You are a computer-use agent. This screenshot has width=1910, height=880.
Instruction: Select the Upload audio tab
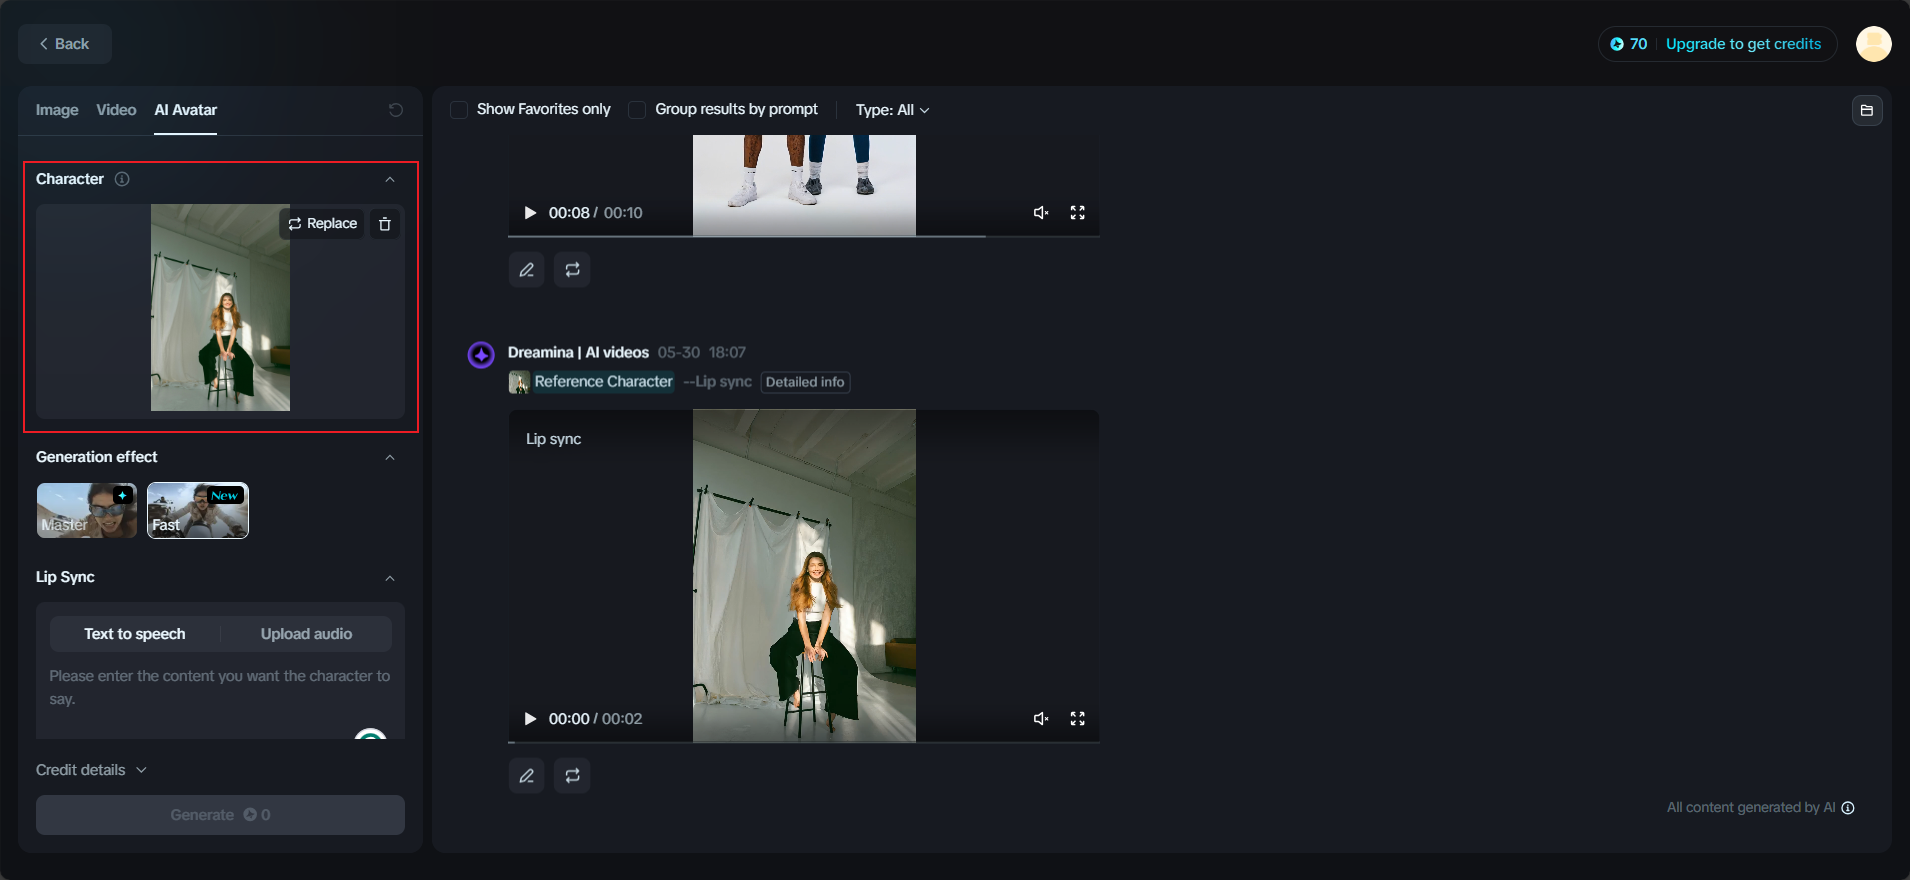tap(306, 634)
